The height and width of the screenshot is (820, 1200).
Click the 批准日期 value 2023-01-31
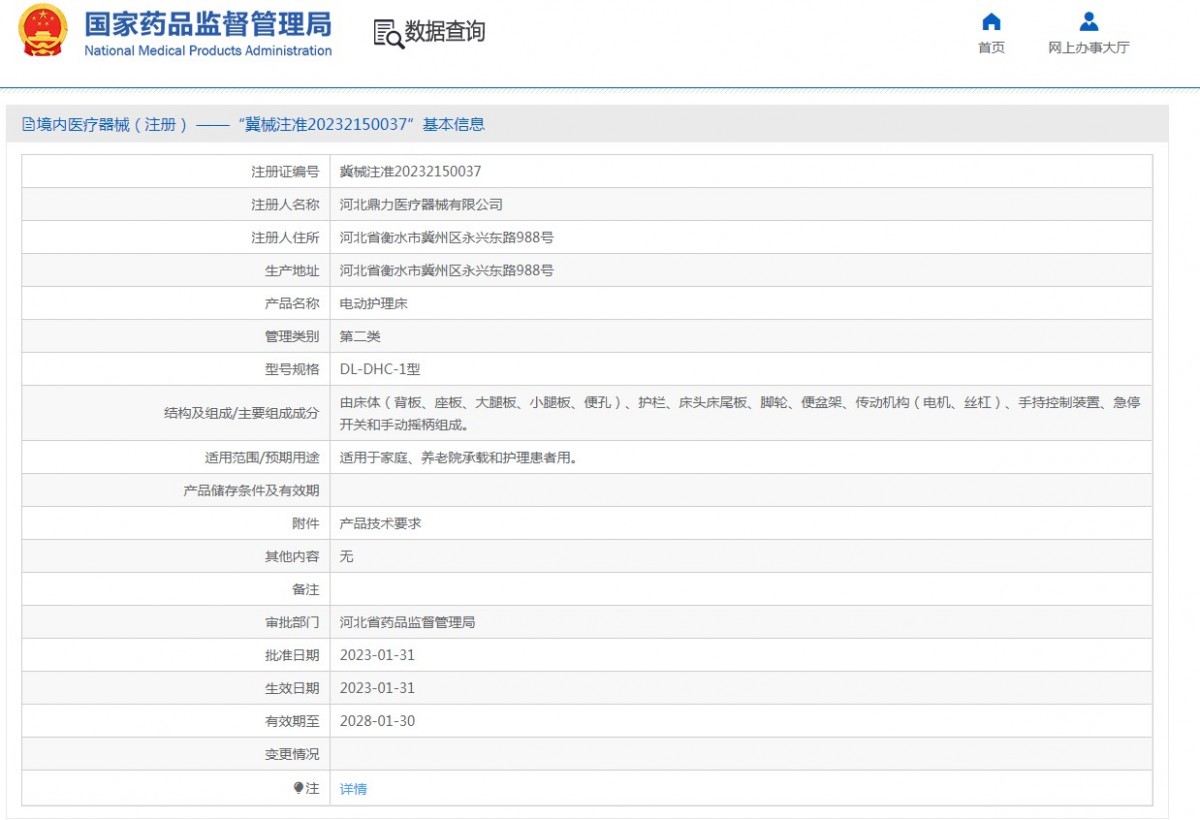pyautogui.click(x=377, y=655)
